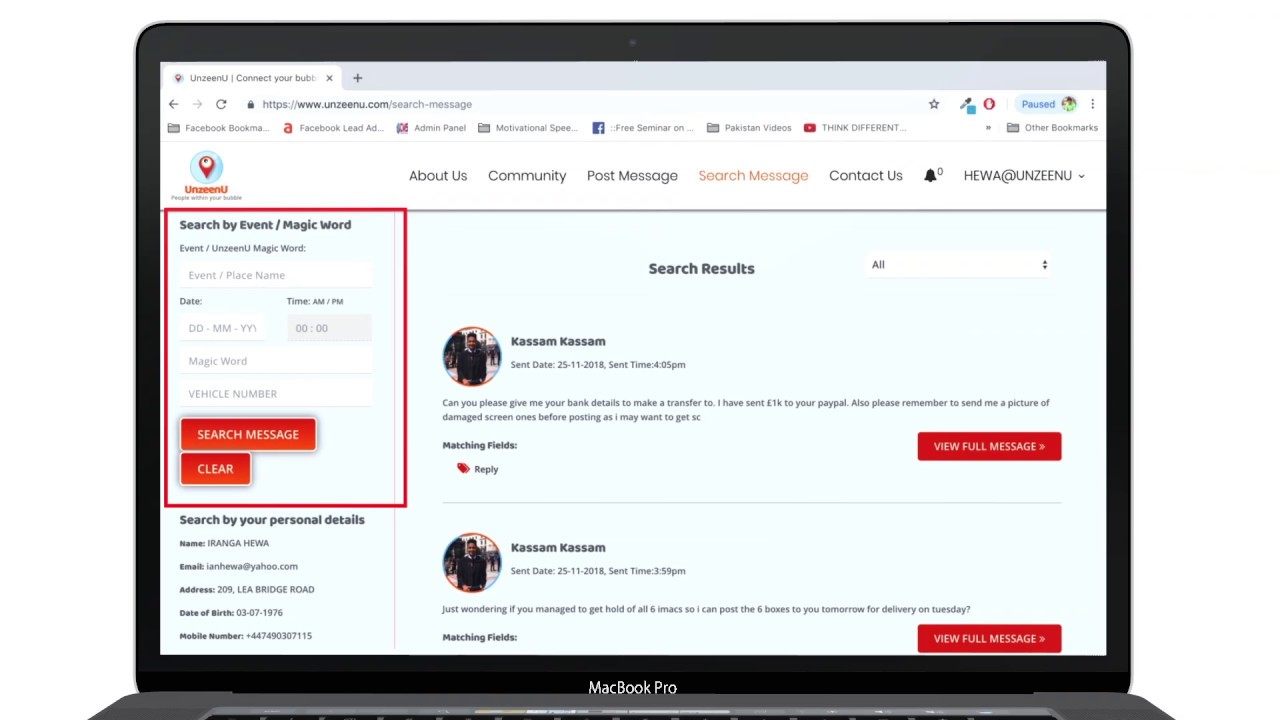This screenshot has height=720, width=1280.
Task: Click the UnzeenU logo
Action: click(206, 176)
